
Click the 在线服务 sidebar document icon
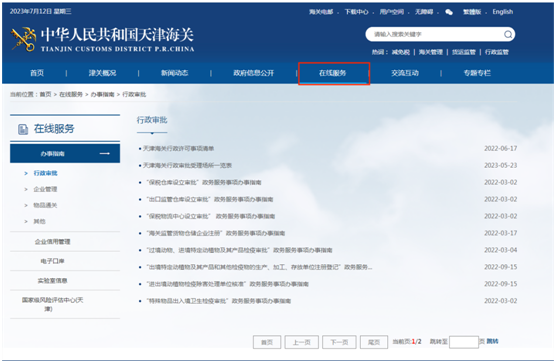point(23,129)
